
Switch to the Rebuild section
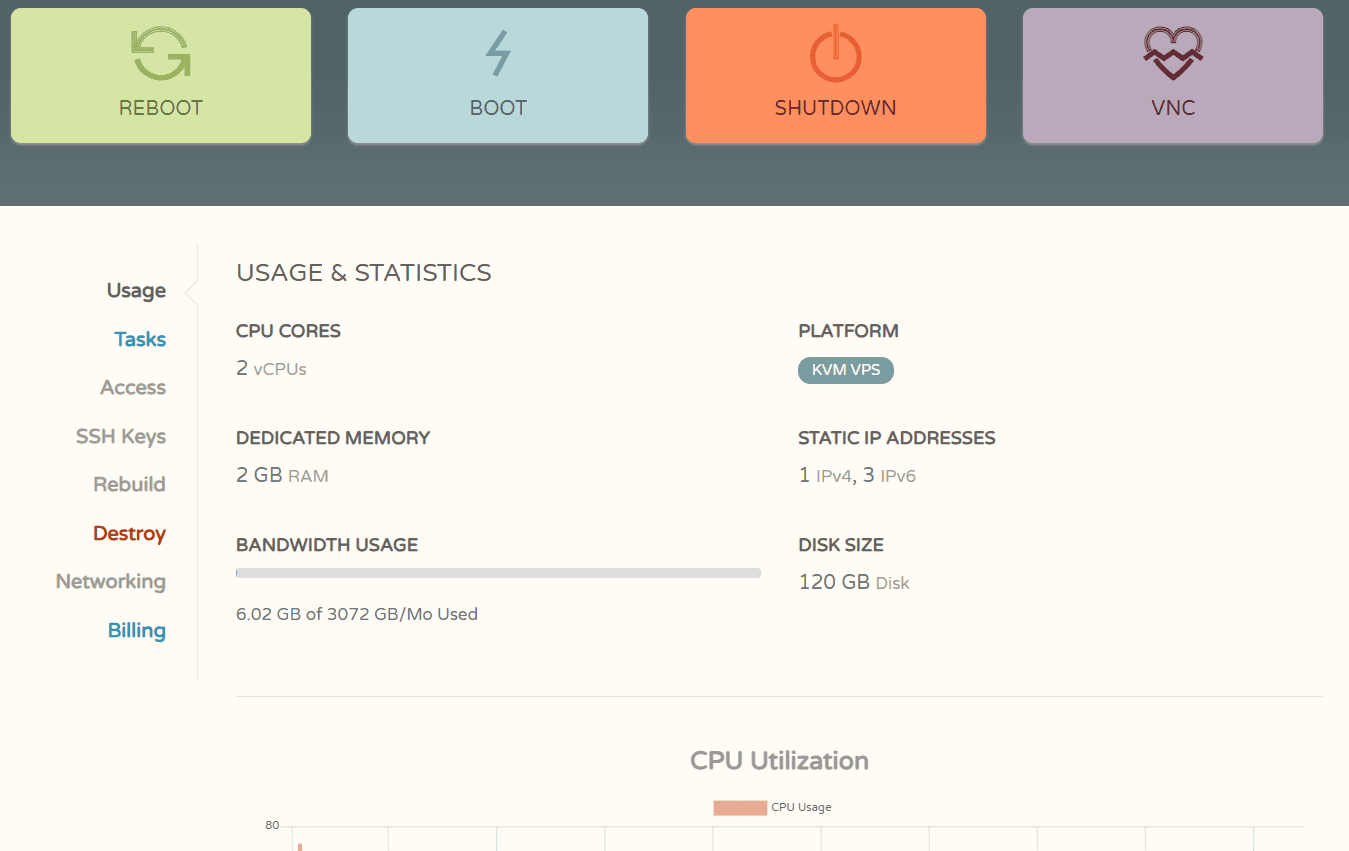pyautogui.click(x=129, y=485)
